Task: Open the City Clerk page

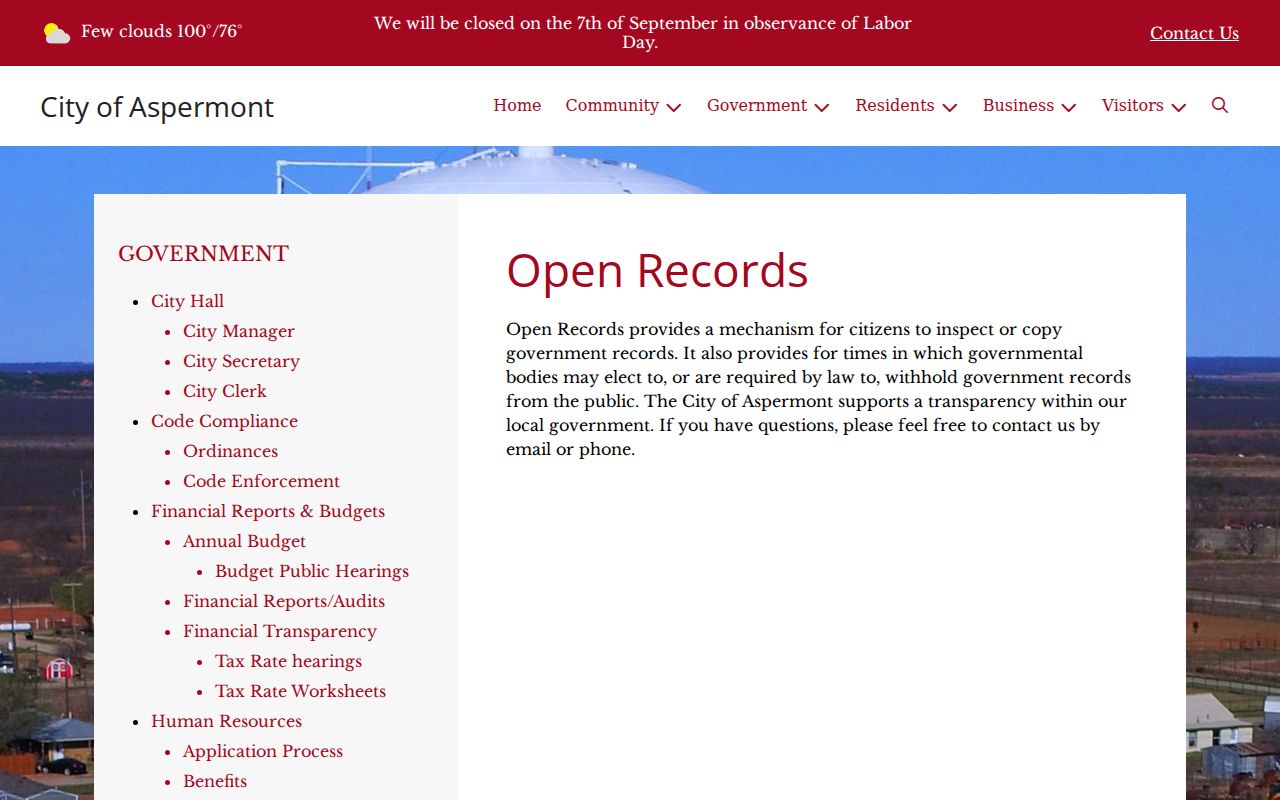Action: click(225, 391)
